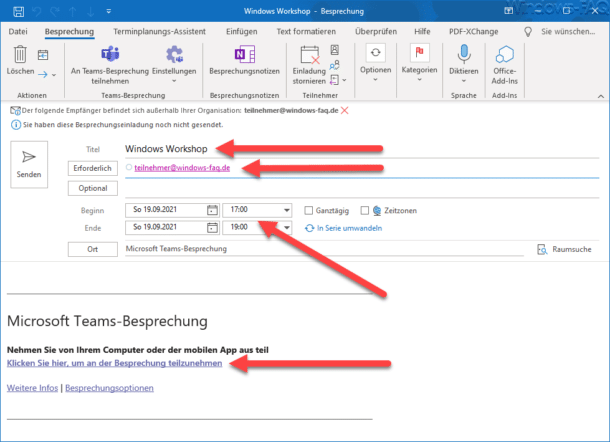Click the Erforderlich button
610x442 pixels.
pos(93,168)
